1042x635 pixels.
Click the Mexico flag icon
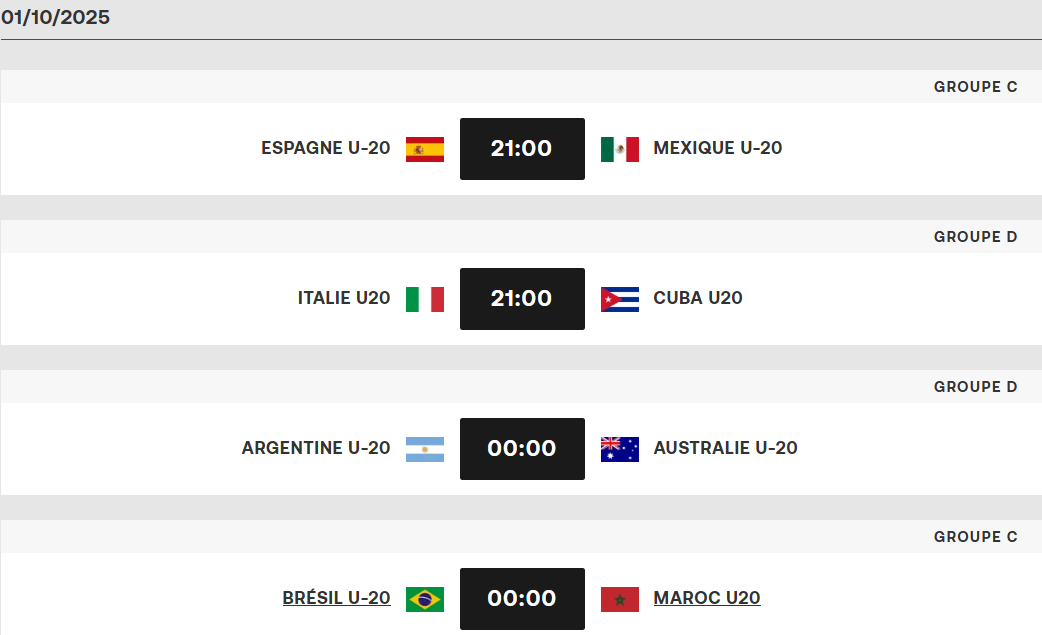coord(620,149)
